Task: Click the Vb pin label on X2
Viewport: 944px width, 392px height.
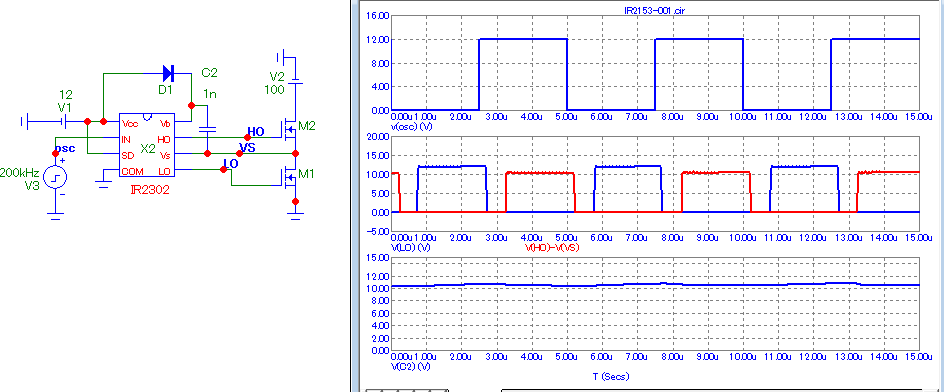Action: (165, 123)
